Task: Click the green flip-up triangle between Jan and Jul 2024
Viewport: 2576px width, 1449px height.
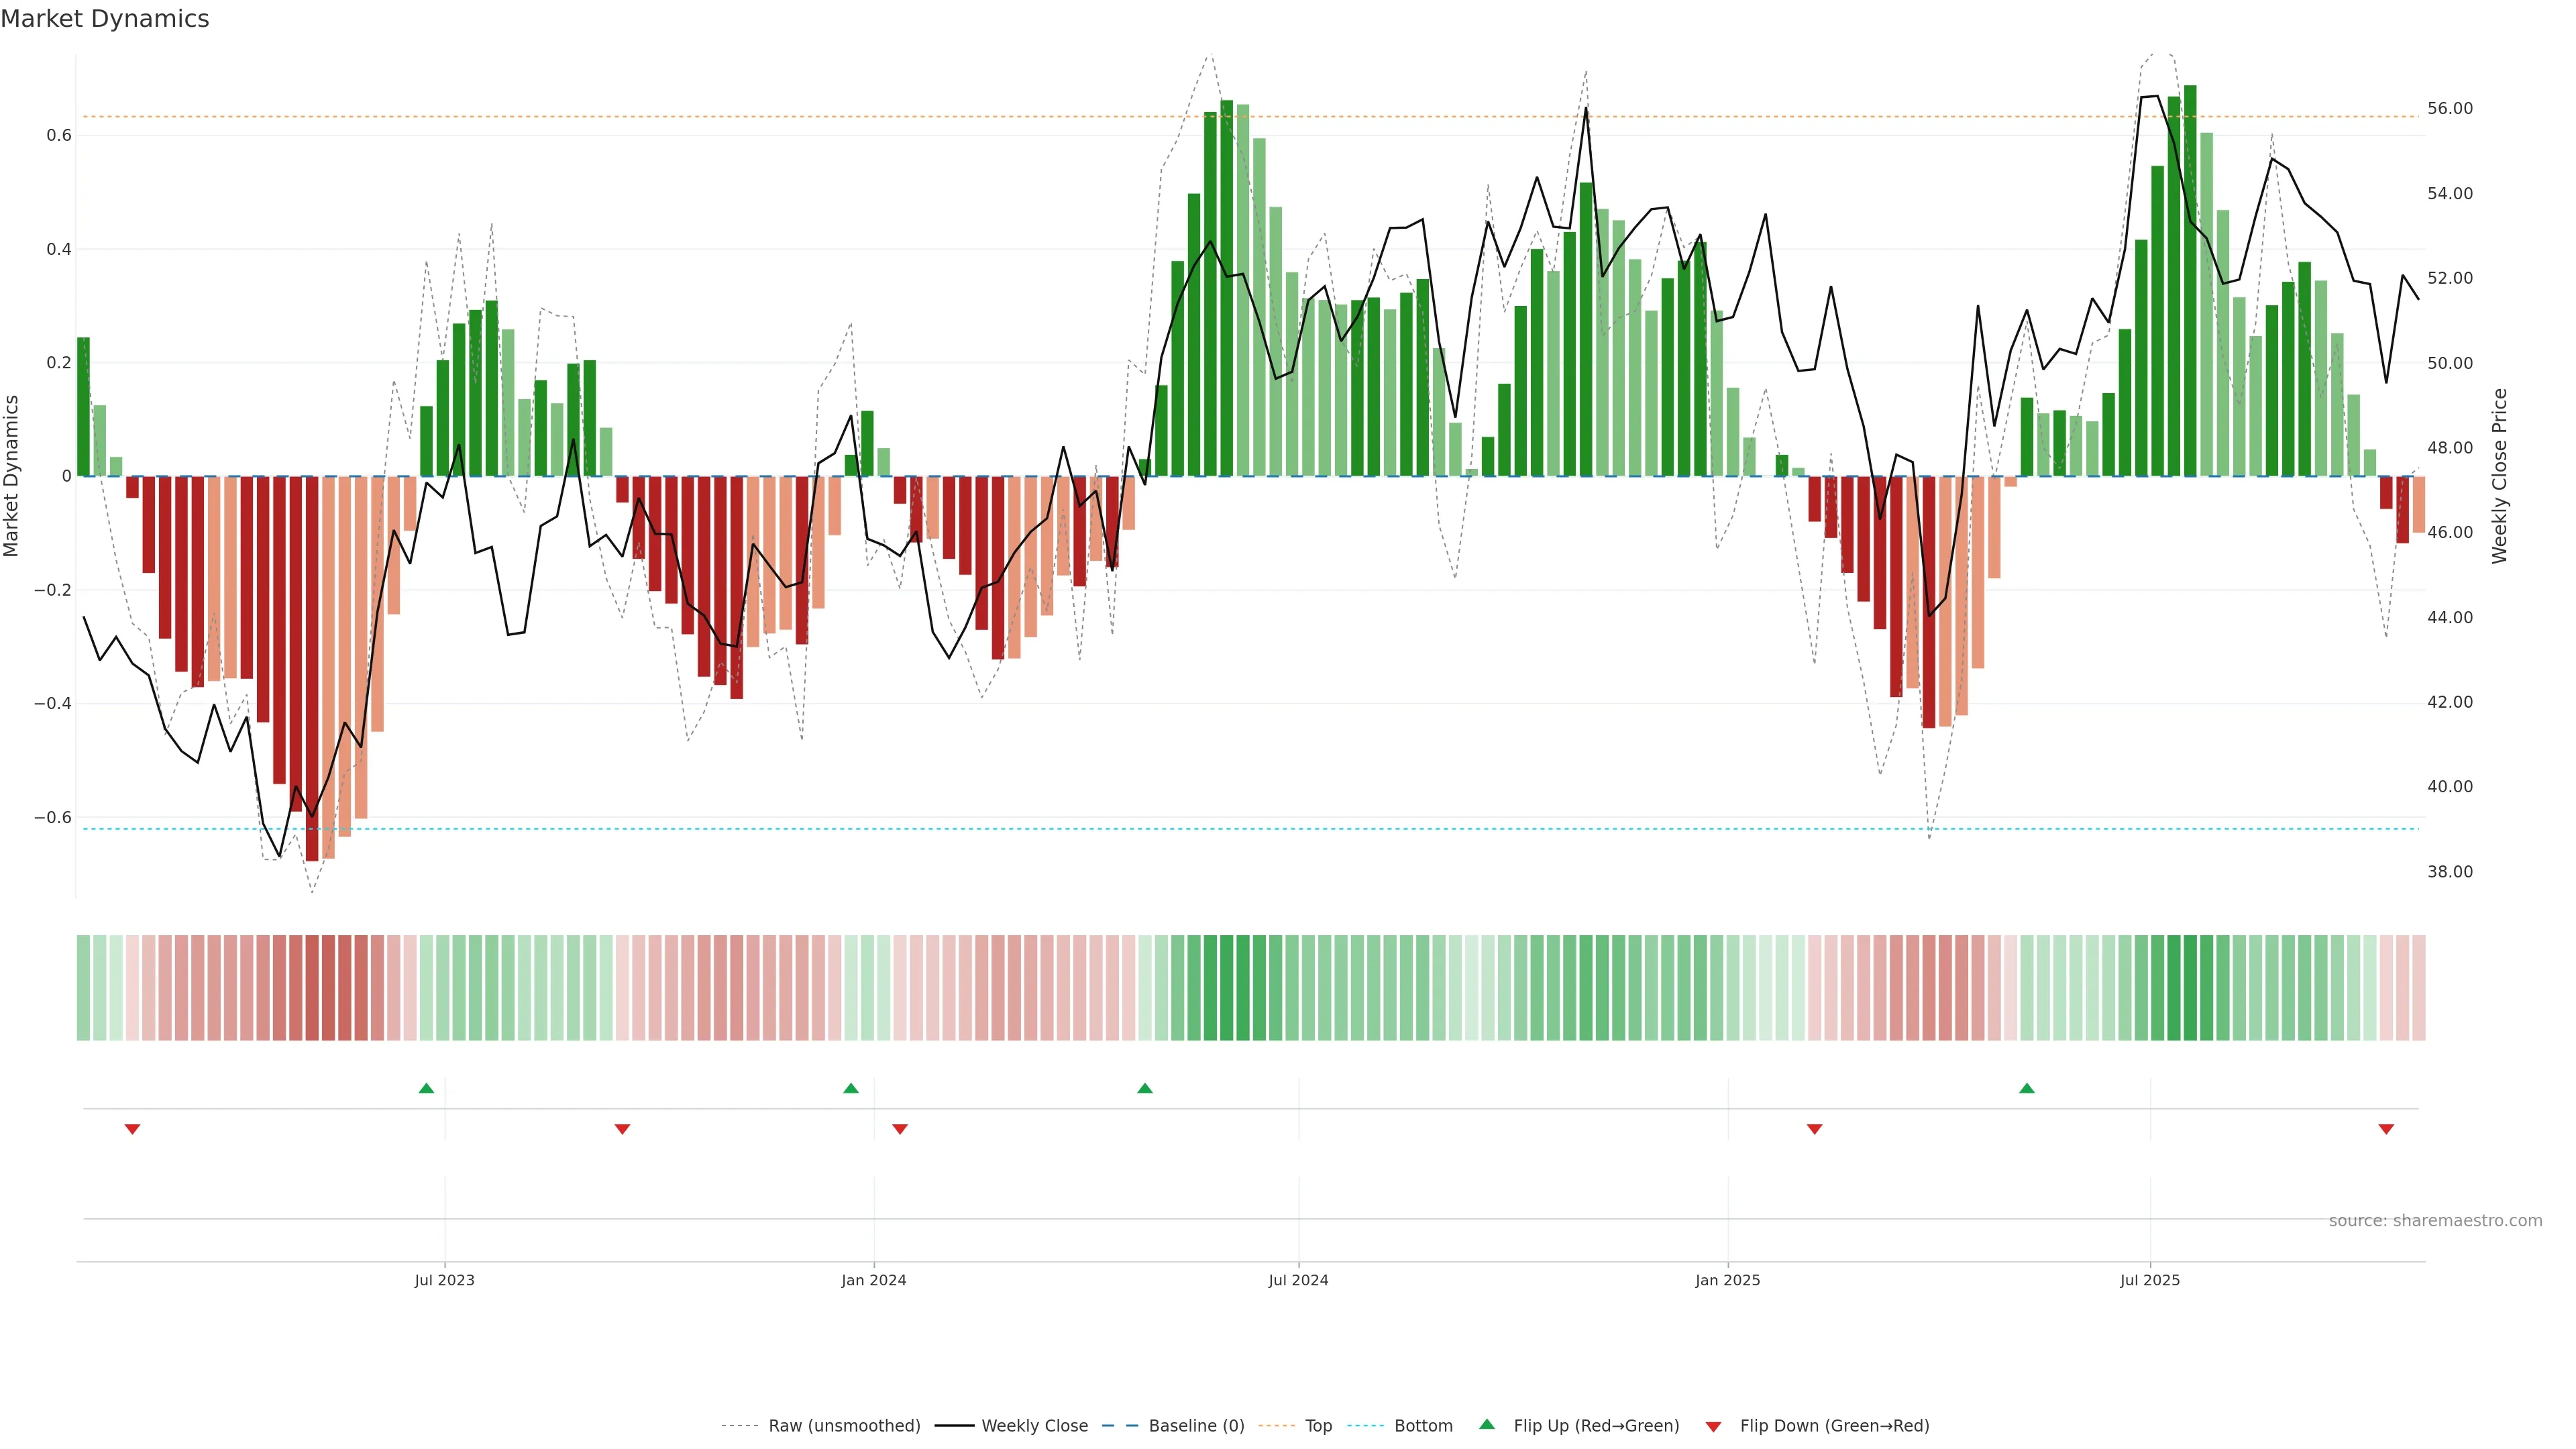Action: click(x=1145, y=1088)
